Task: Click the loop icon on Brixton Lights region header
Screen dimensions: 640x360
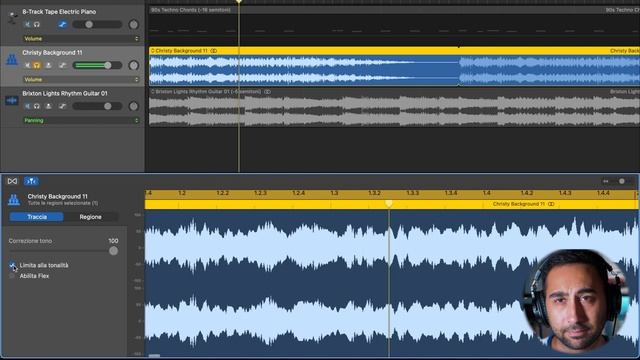Action: tap(267, 92)
